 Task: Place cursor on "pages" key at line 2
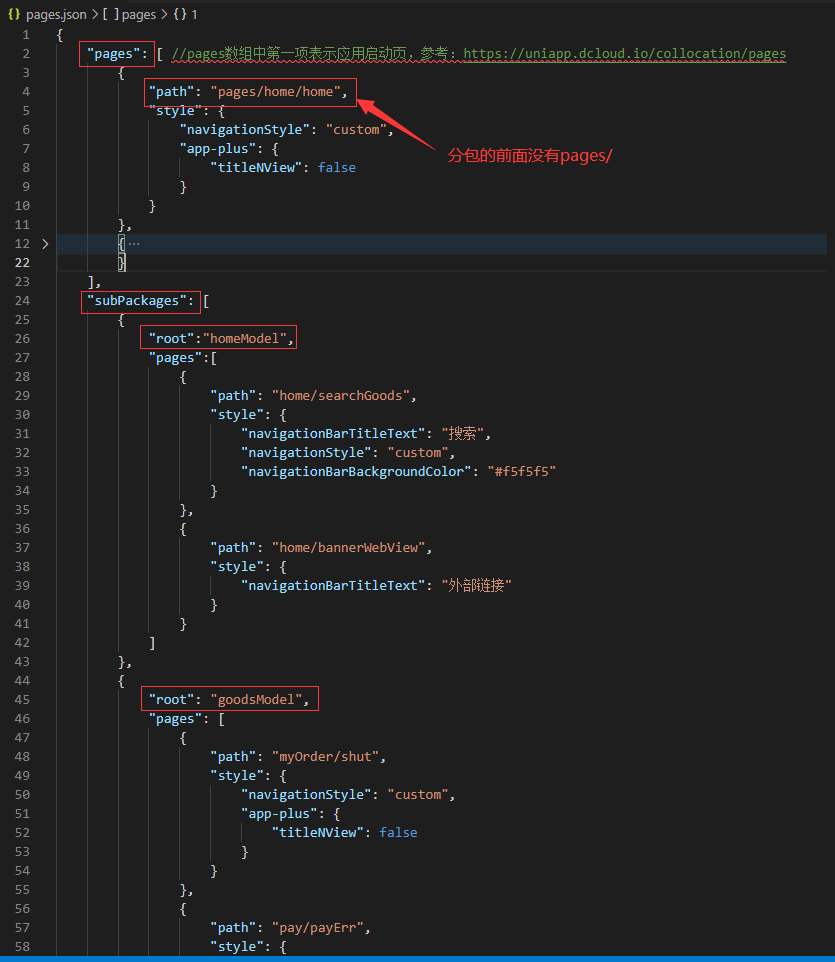114,53
